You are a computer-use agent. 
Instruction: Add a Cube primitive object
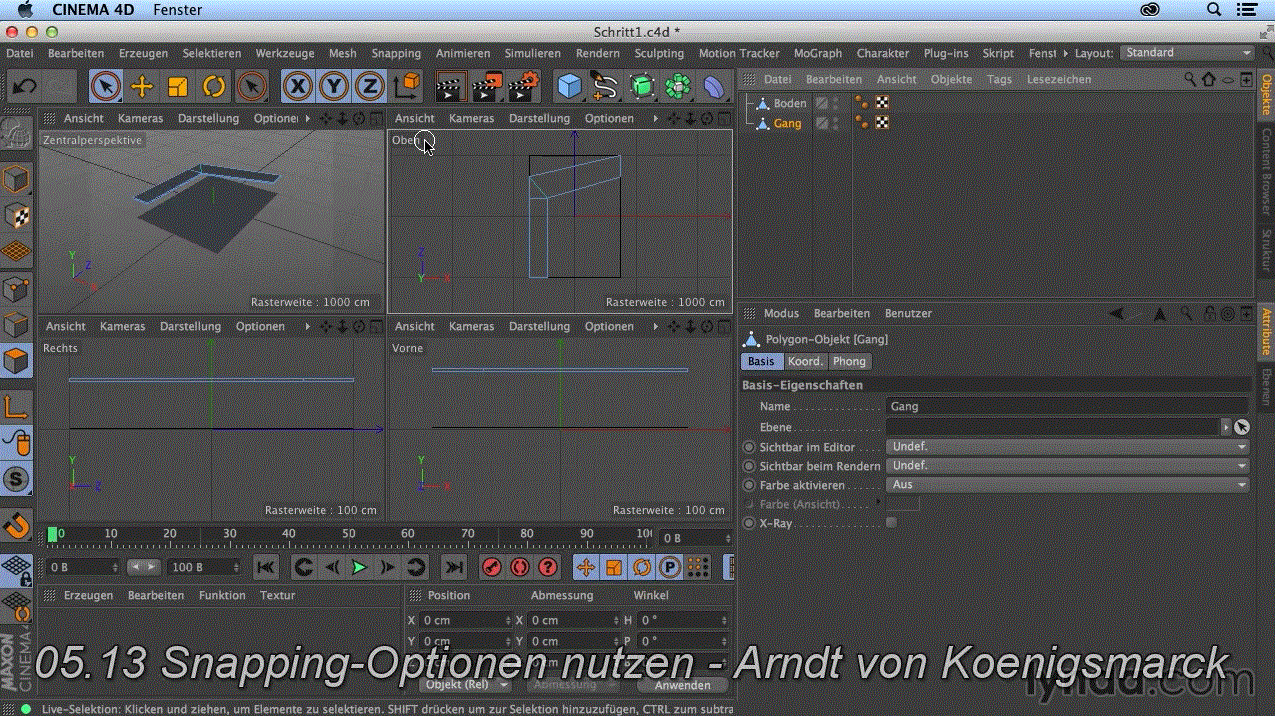click(x=569, y=87)
